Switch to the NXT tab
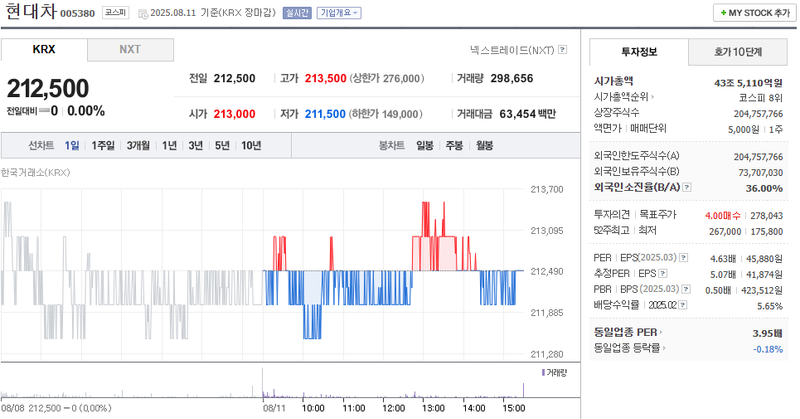Viewport: 800px width, 419px height. pos(130,50)
